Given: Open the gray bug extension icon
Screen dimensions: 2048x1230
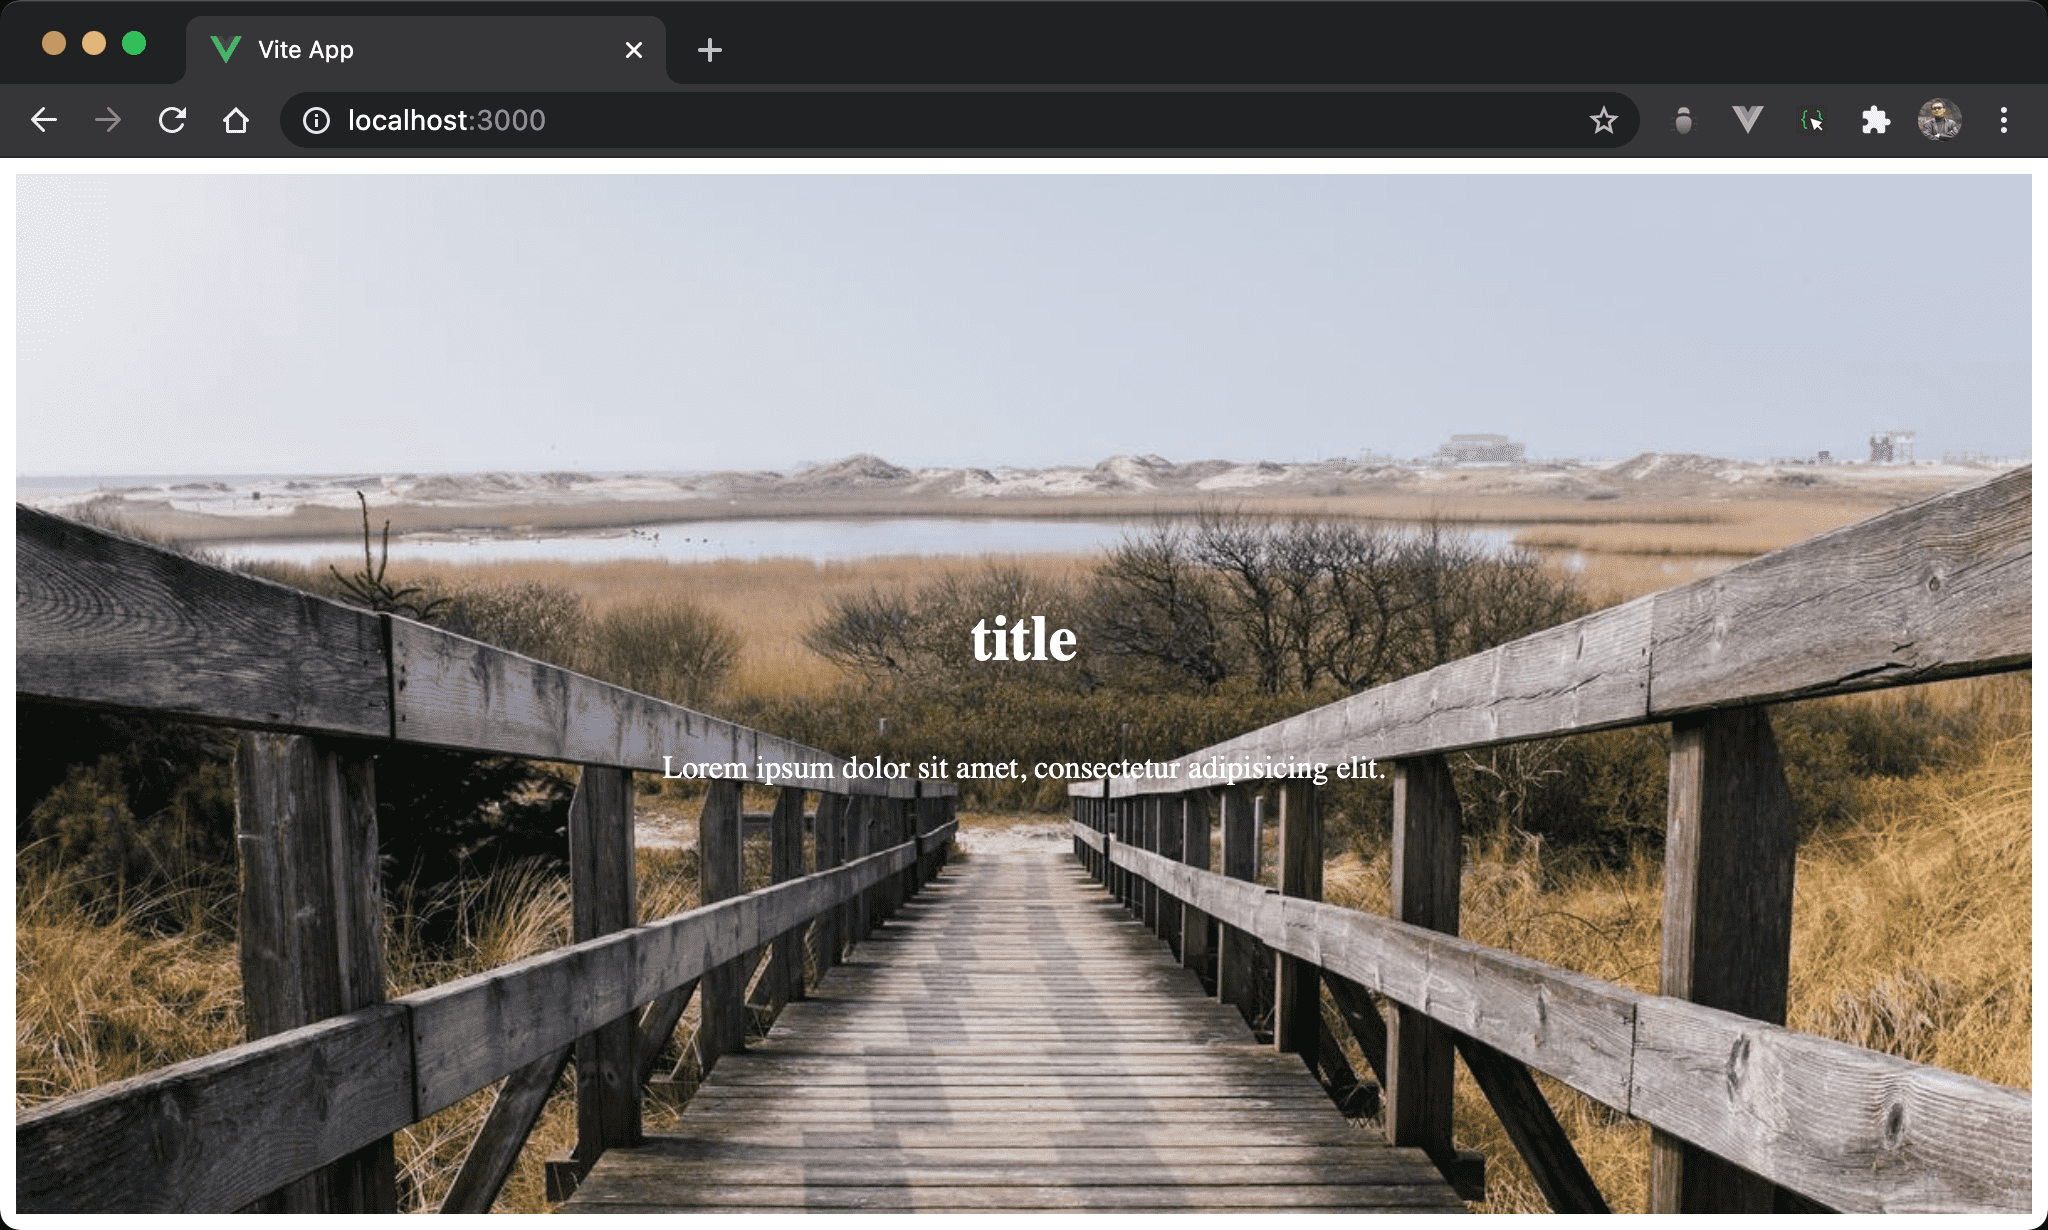Looking at the screenshot, I should 1684,121.
